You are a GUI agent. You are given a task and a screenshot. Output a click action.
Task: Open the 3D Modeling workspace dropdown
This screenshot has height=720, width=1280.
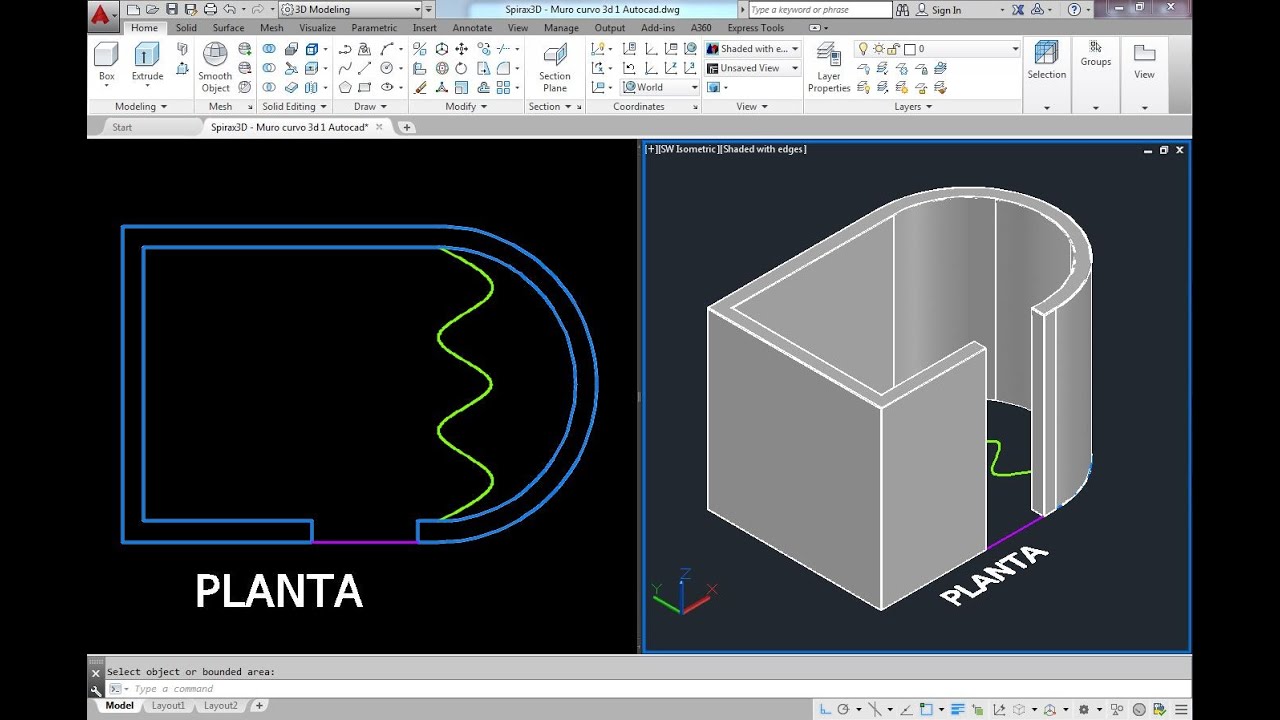point(350,9)
